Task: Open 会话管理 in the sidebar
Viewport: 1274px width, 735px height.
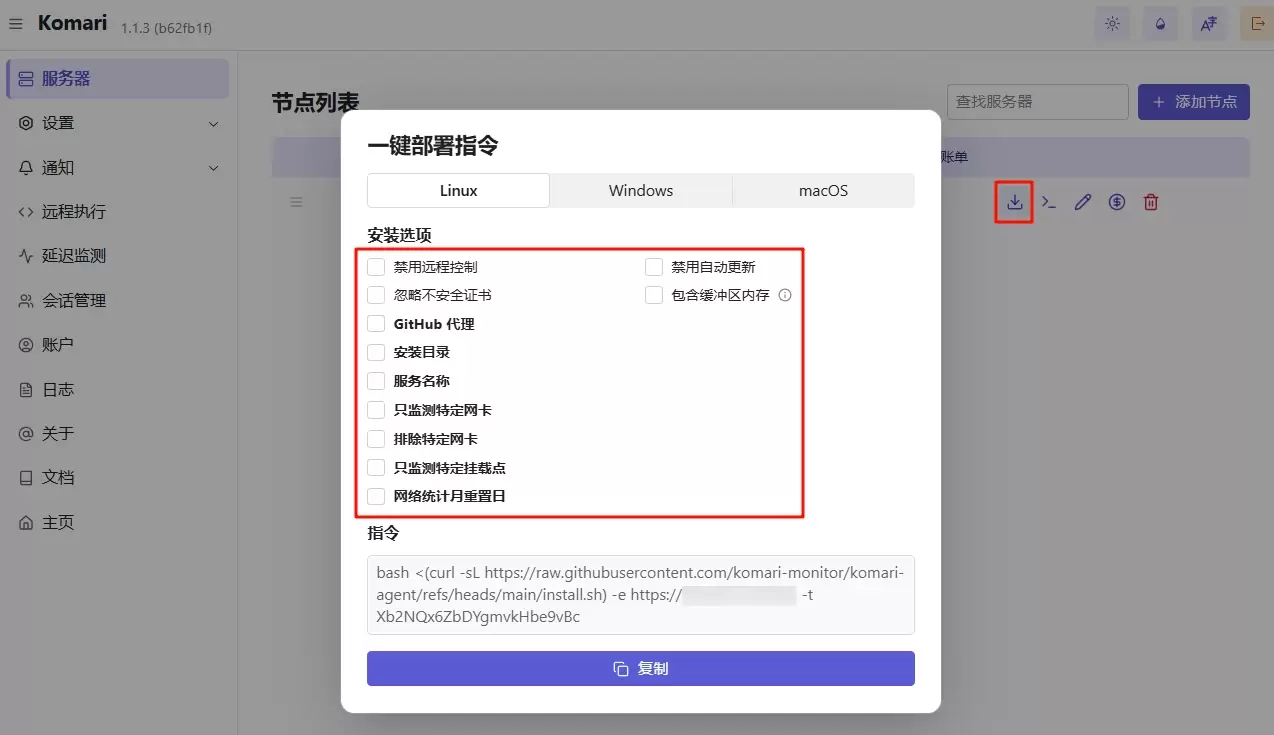Action: click(118, 301)
